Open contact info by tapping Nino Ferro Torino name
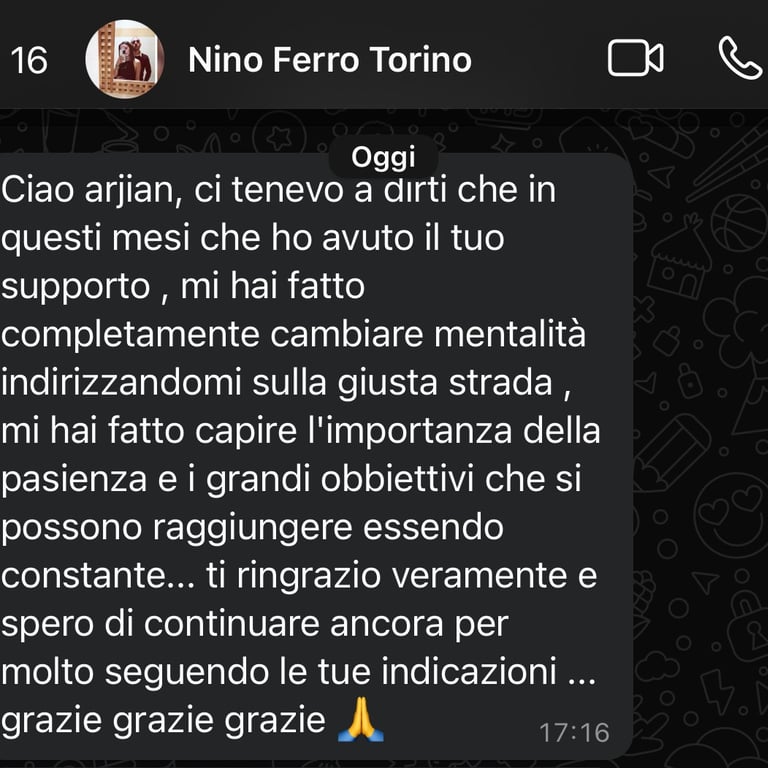Image resolution: width=768 pixels, height=768 pixels. pyautogui.click(x=330, y=60)
